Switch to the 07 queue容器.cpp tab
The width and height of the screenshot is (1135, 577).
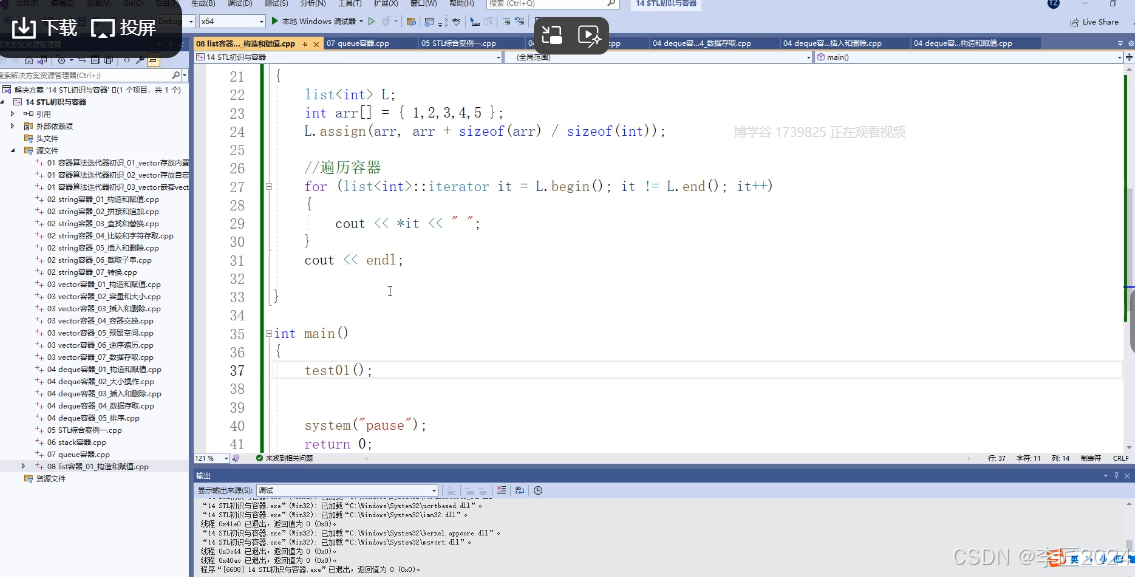coord(358,43)
